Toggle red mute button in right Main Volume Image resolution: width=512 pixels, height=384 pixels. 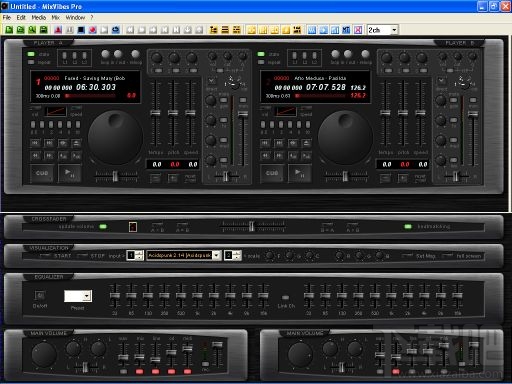(x=396, y=371)
